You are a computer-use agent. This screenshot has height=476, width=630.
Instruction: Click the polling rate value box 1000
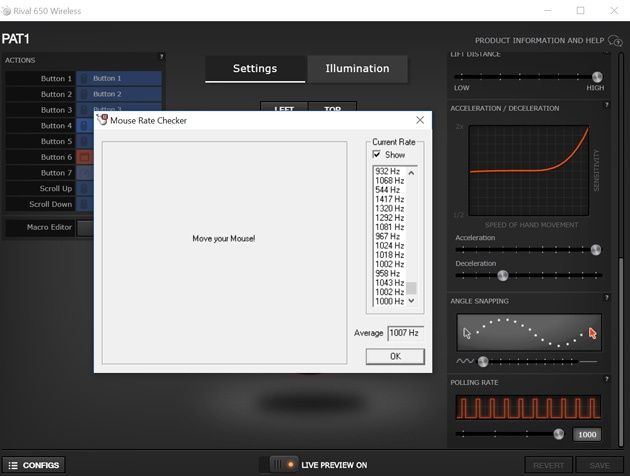(587, 435)
